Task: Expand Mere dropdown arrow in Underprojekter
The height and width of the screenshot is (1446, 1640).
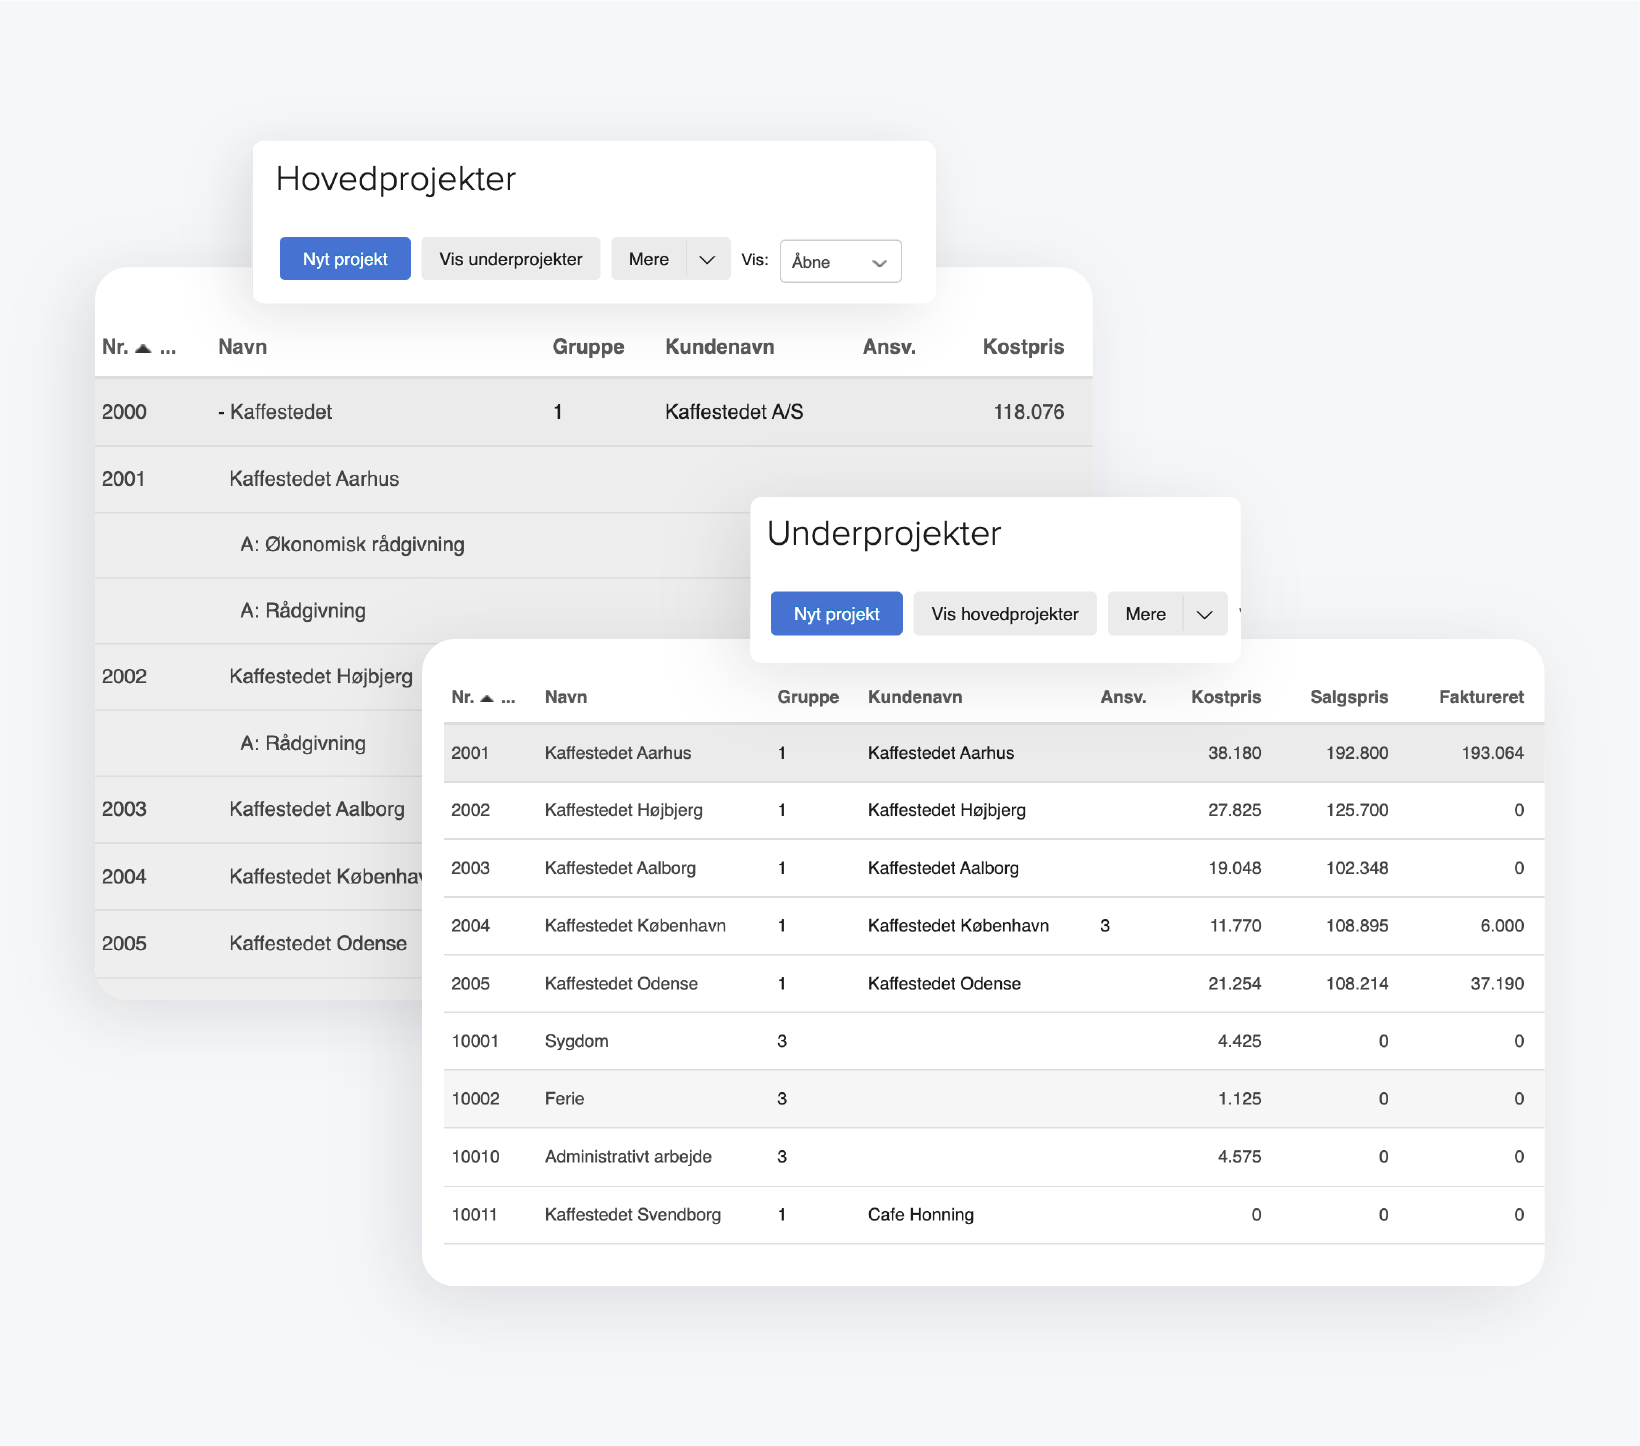Action: pos(1205,614)
